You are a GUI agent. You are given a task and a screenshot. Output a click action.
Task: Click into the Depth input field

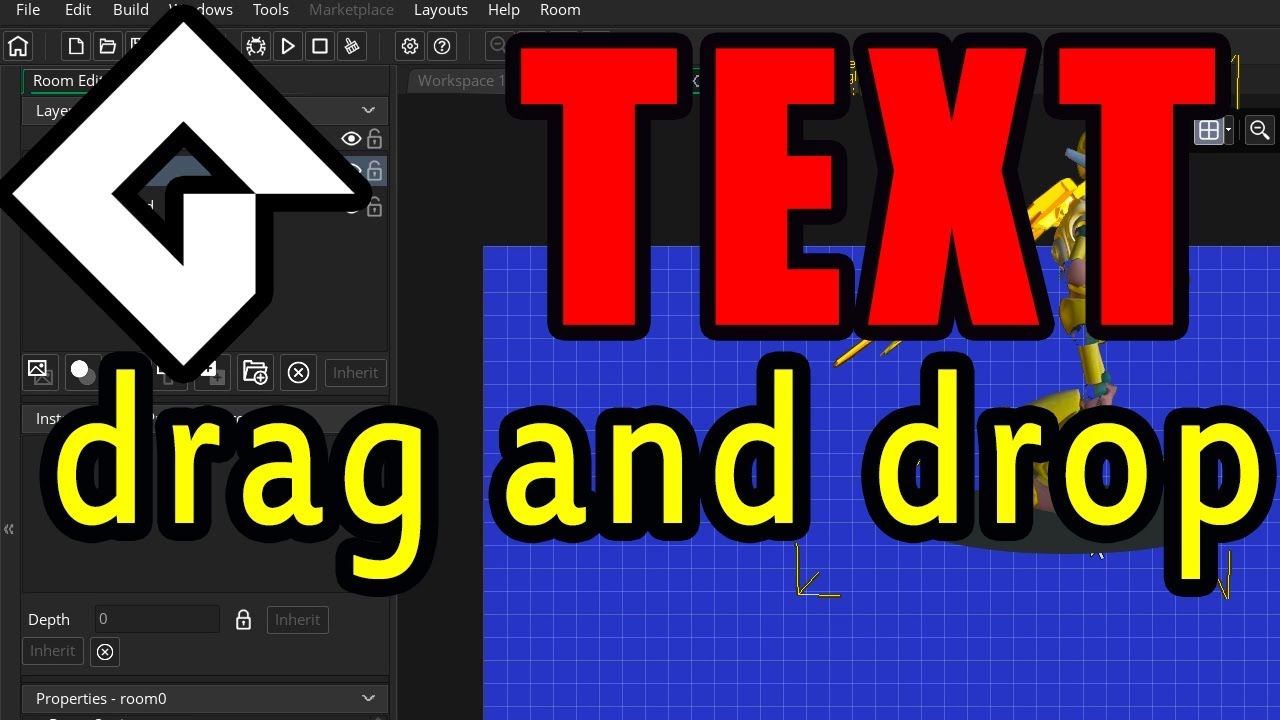pos(157,619)
